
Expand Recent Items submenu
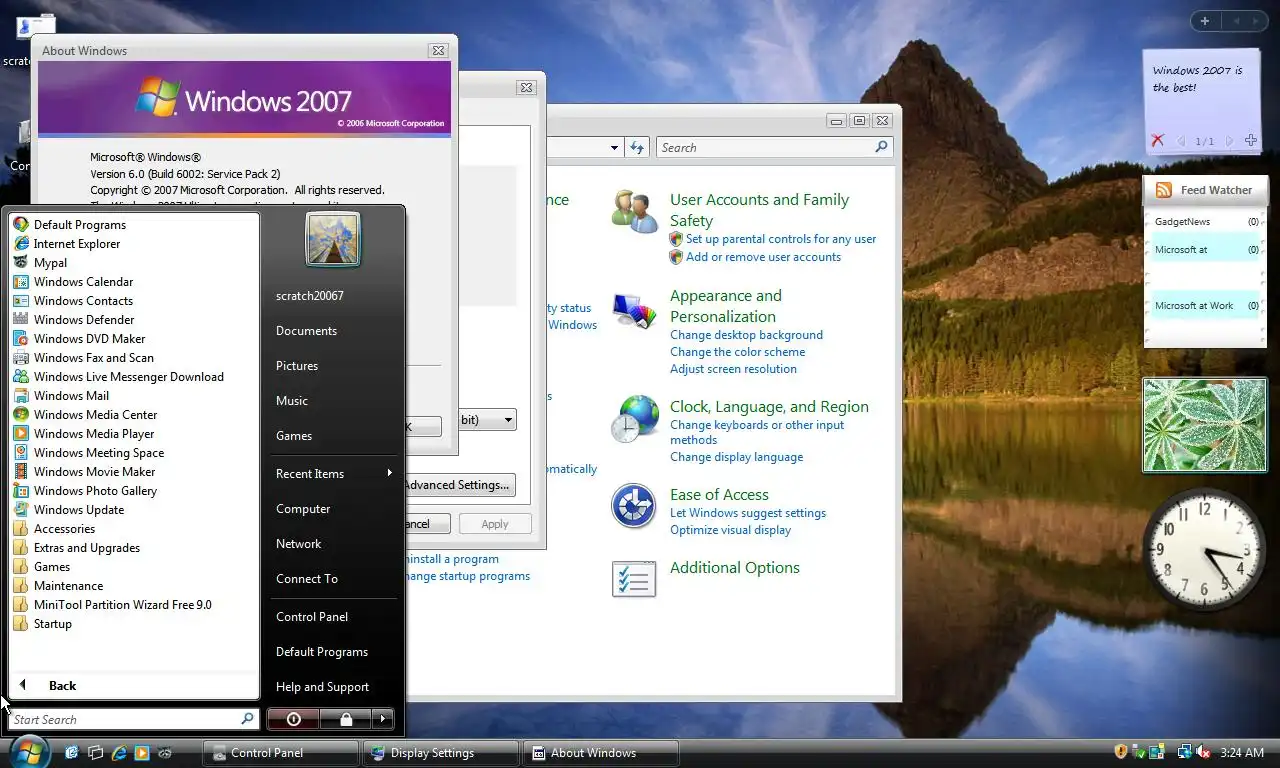[x=333, y=474]
